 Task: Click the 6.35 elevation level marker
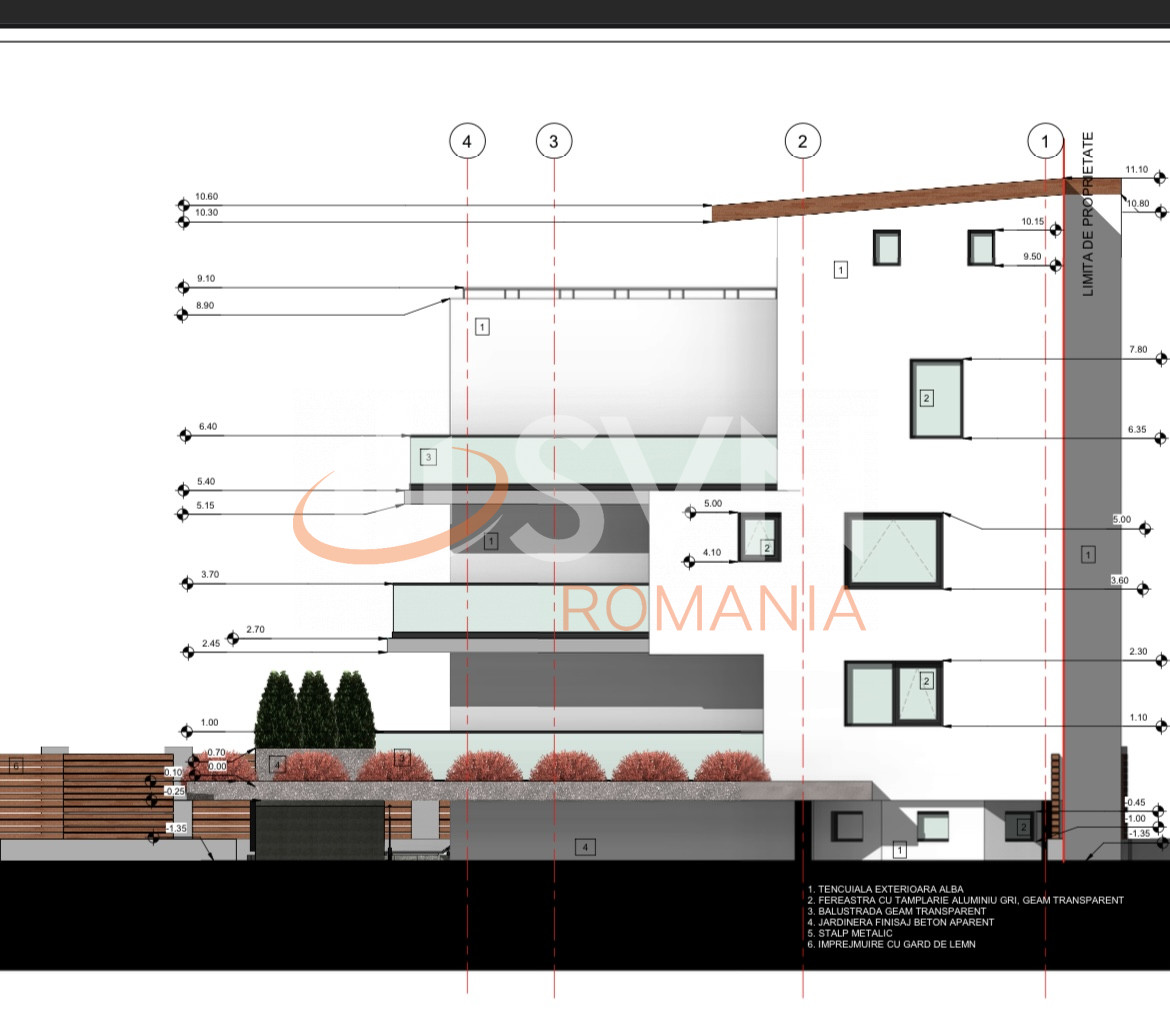pyautogui.click(x=1161, y=438)
